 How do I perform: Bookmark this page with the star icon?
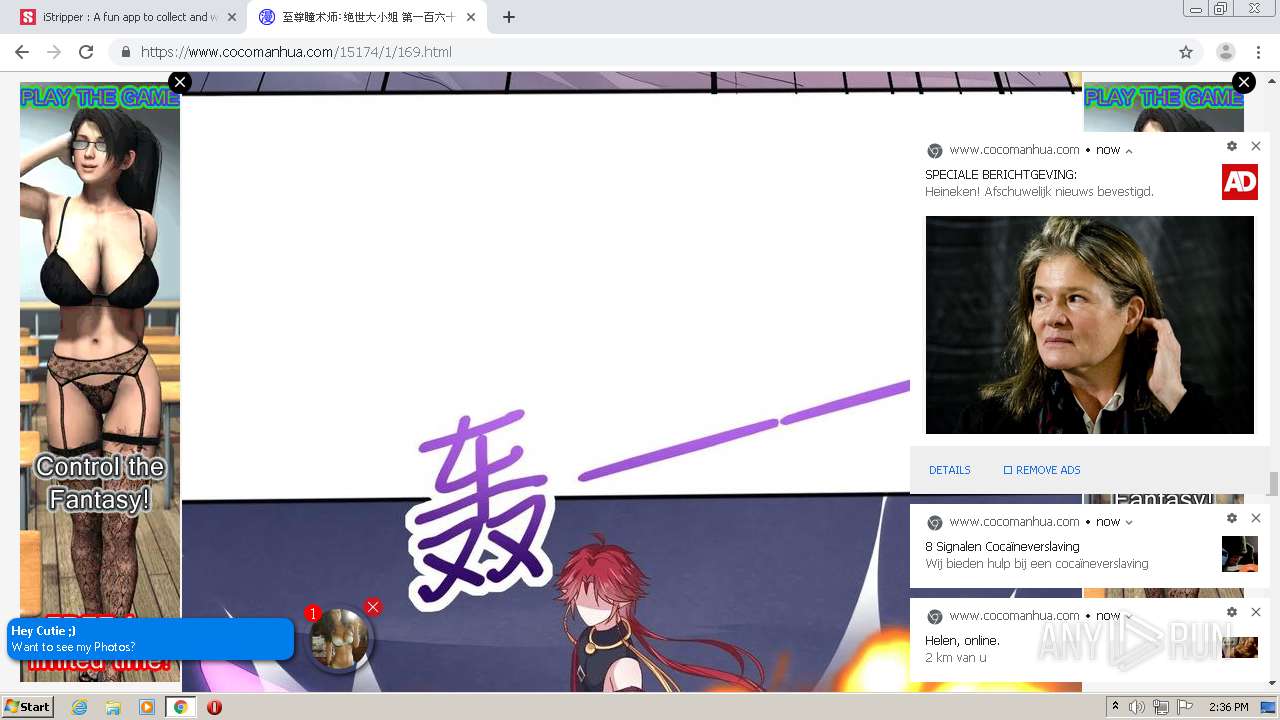[x=1186, y=52]
